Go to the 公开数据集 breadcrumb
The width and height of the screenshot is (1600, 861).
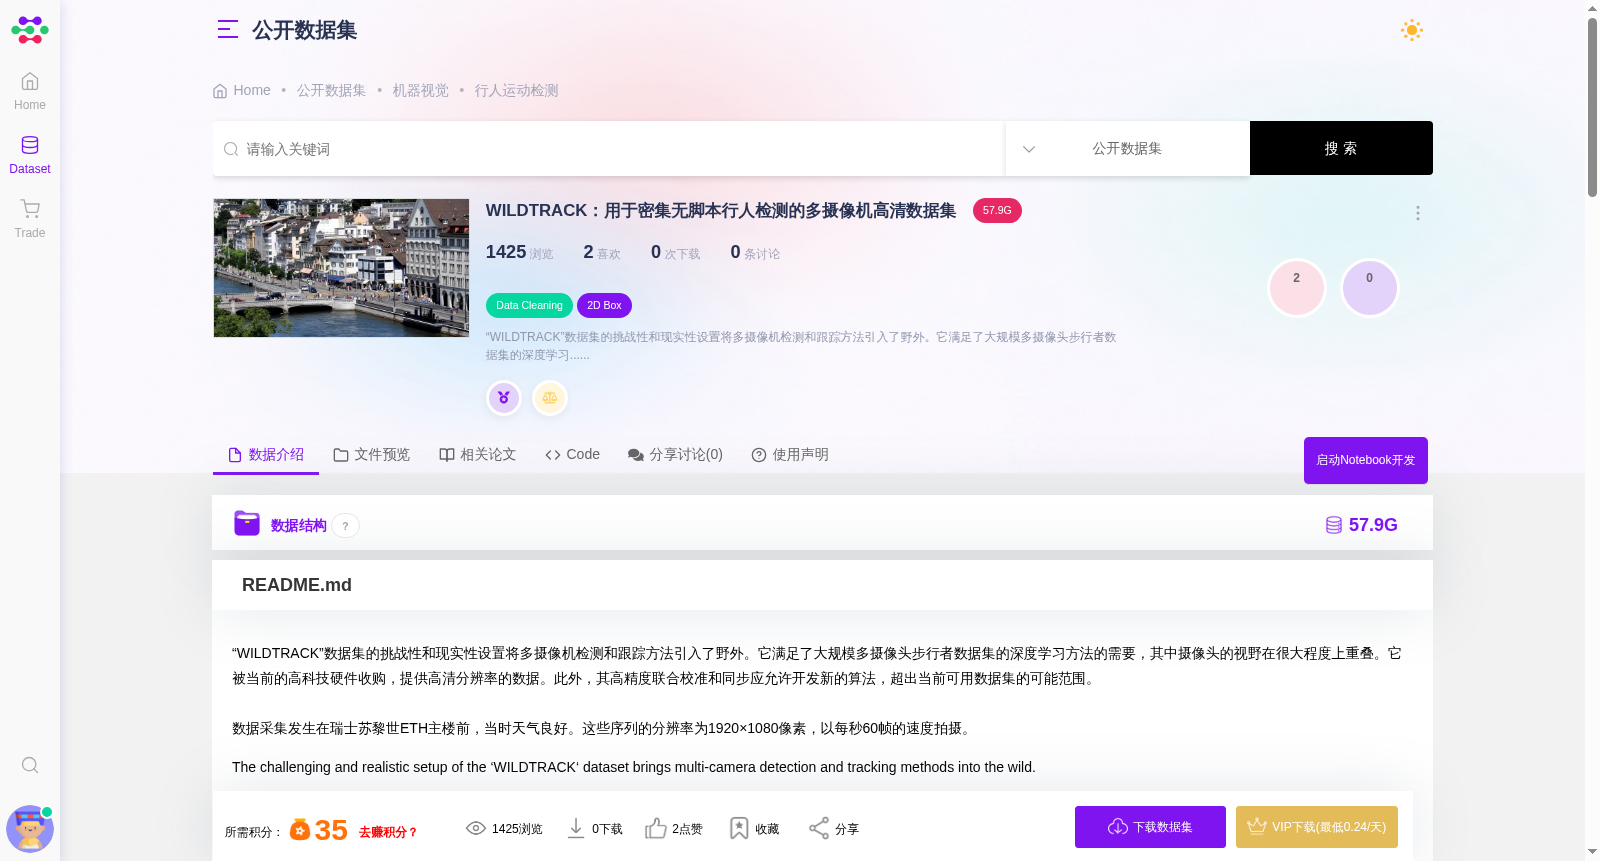331,90
